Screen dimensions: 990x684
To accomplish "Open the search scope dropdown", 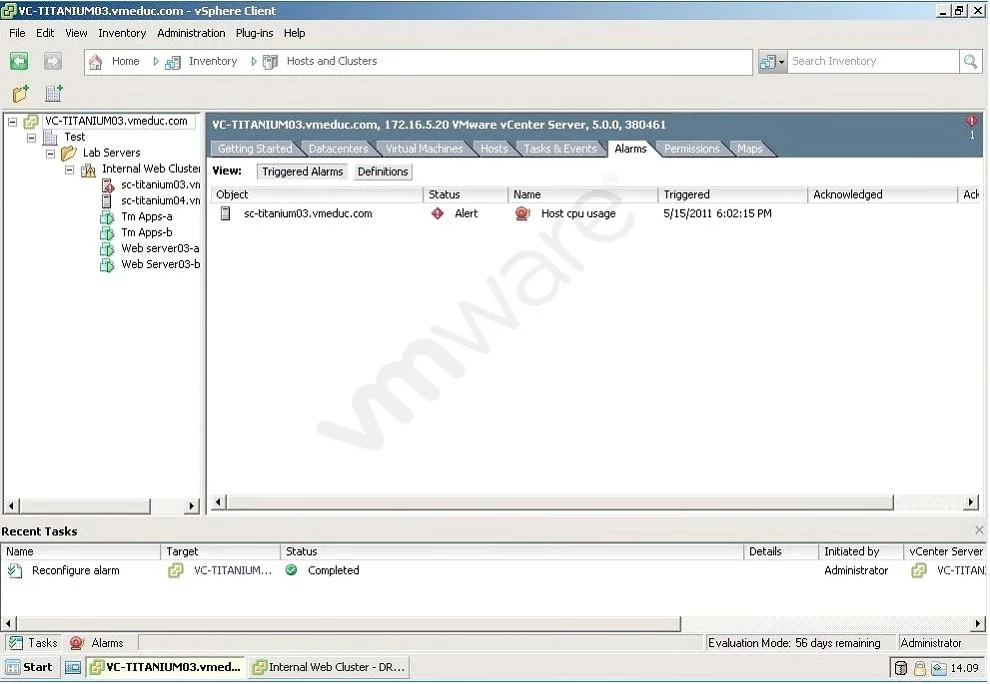I will 773,61.
